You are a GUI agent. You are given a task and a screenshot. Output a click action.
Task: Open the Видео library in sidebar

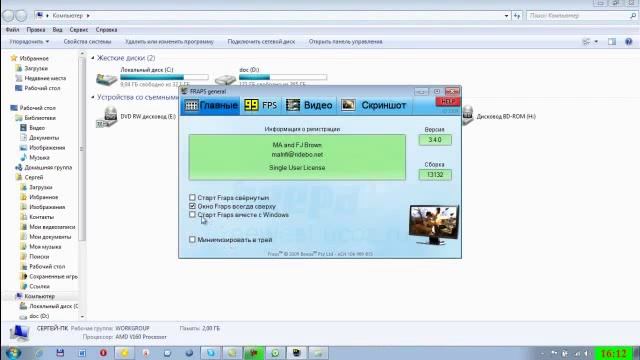click(37, 128)
